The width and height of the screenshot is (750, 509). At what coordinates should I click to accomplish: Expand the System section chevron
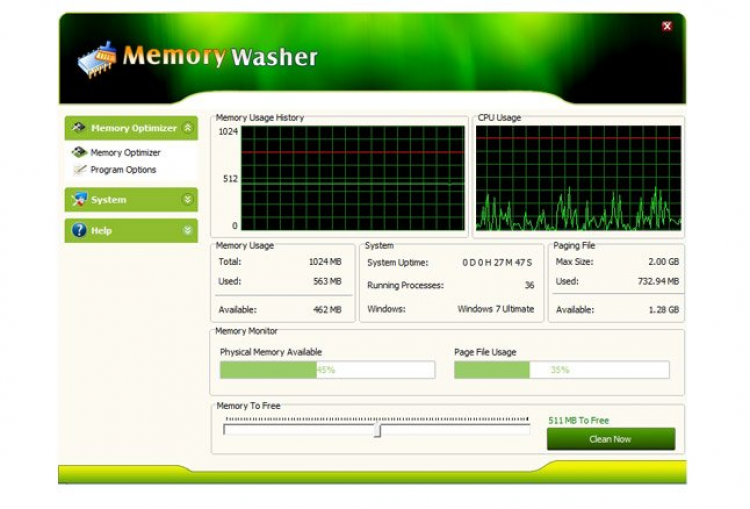pyautogui.click(x=188, y=199)
